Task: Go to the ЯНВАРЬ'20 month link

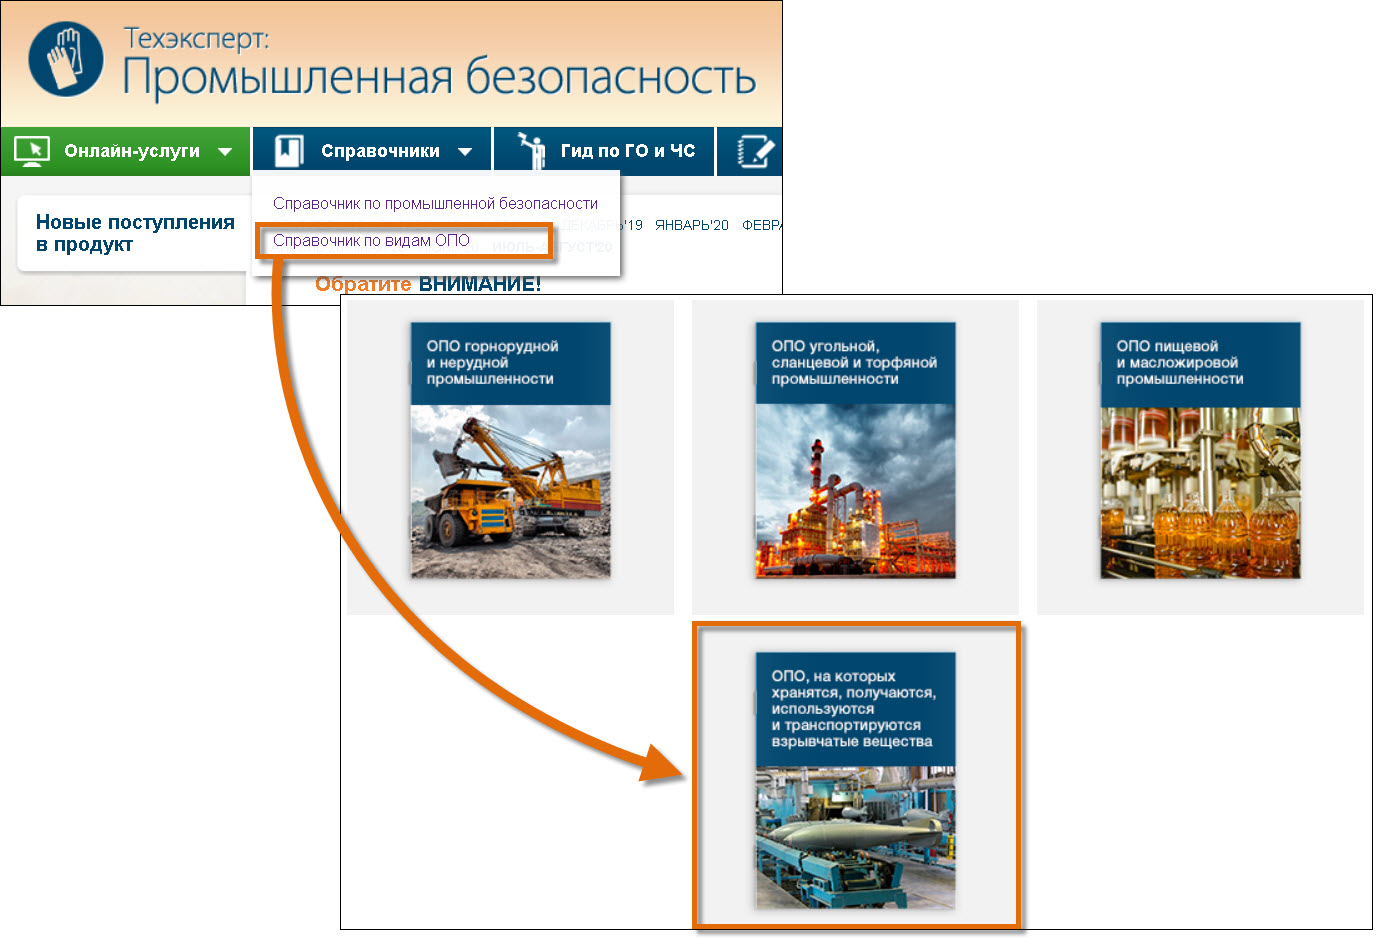Action: click(x=691, y=225)
